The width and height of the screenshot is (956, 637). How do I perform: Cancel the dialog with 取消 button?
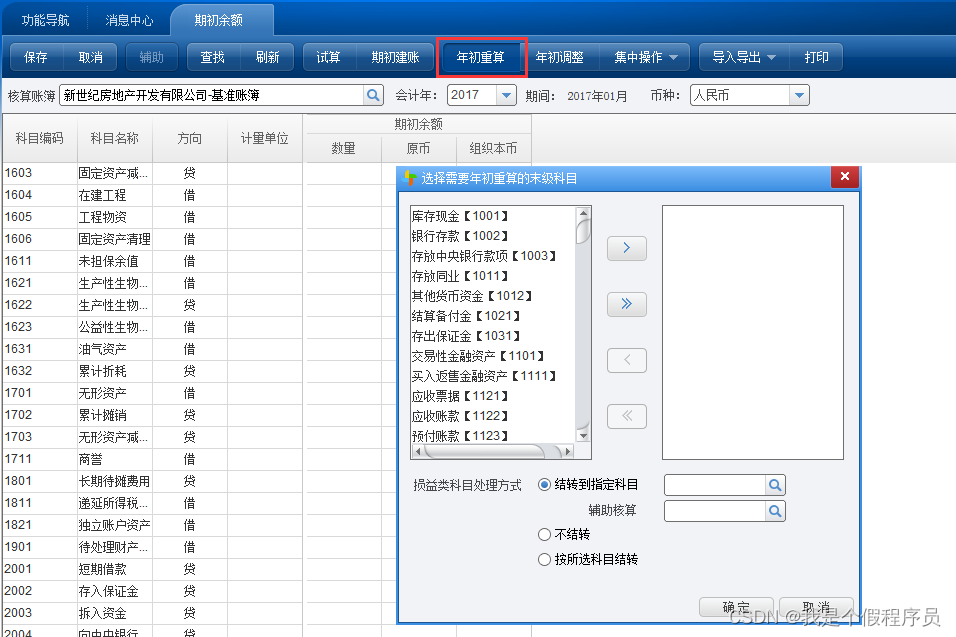point(816,607)
